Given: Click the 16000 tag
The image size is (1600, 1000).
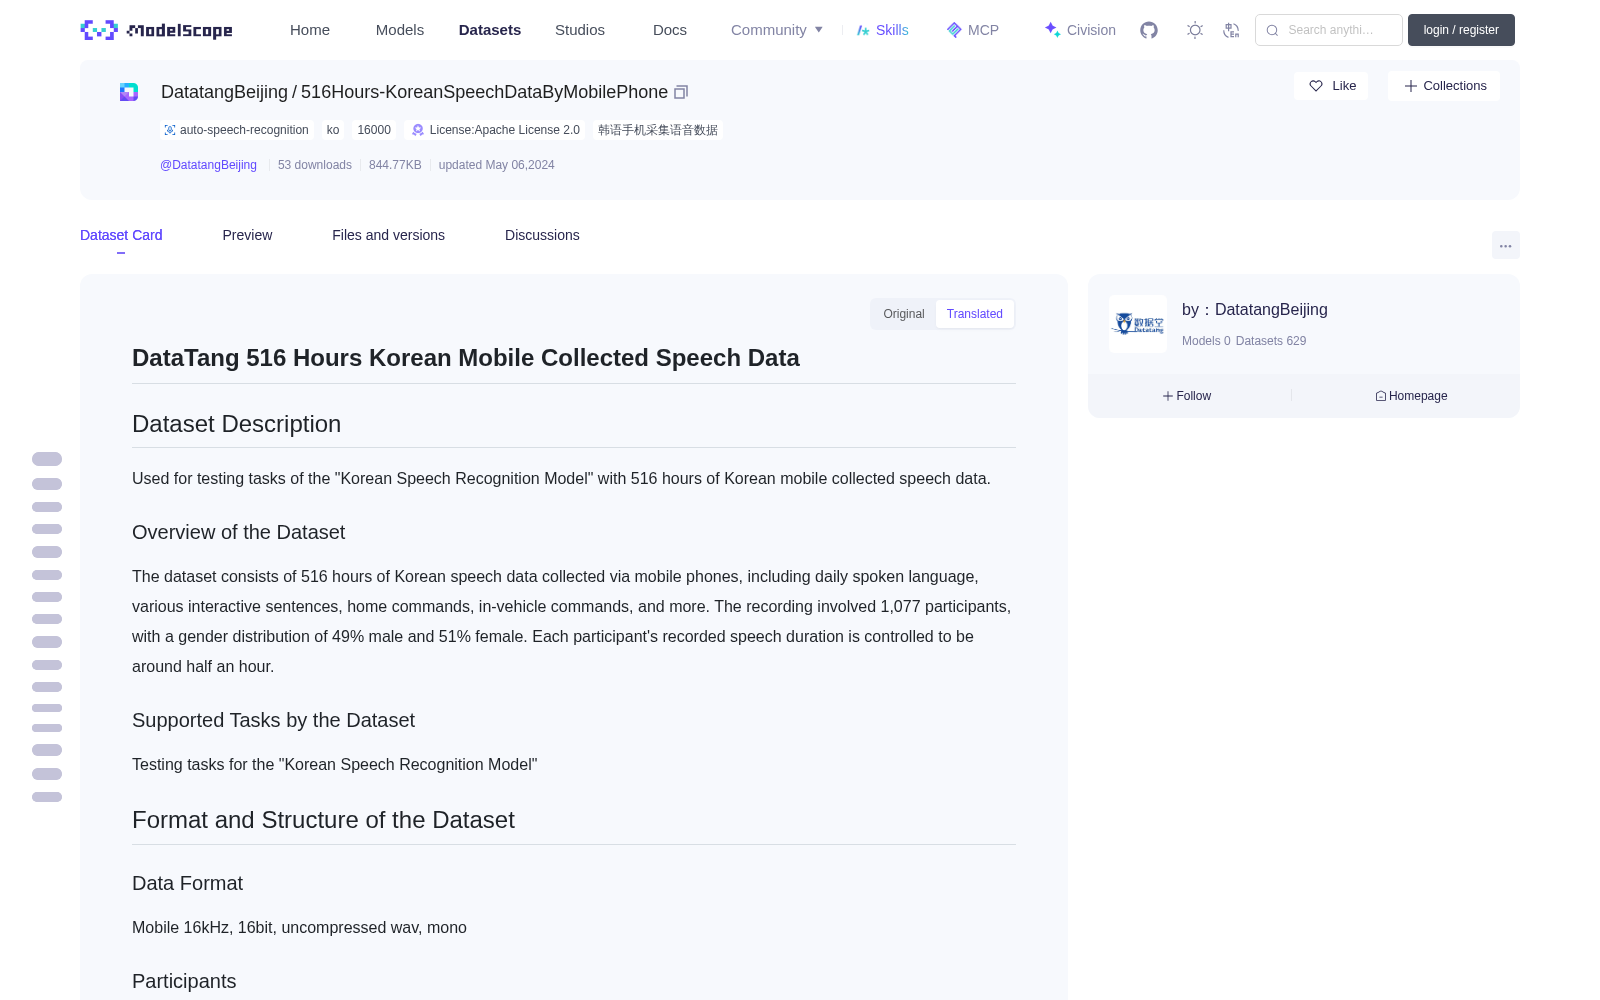Looking at the screenshot, I should coord(374,130).
